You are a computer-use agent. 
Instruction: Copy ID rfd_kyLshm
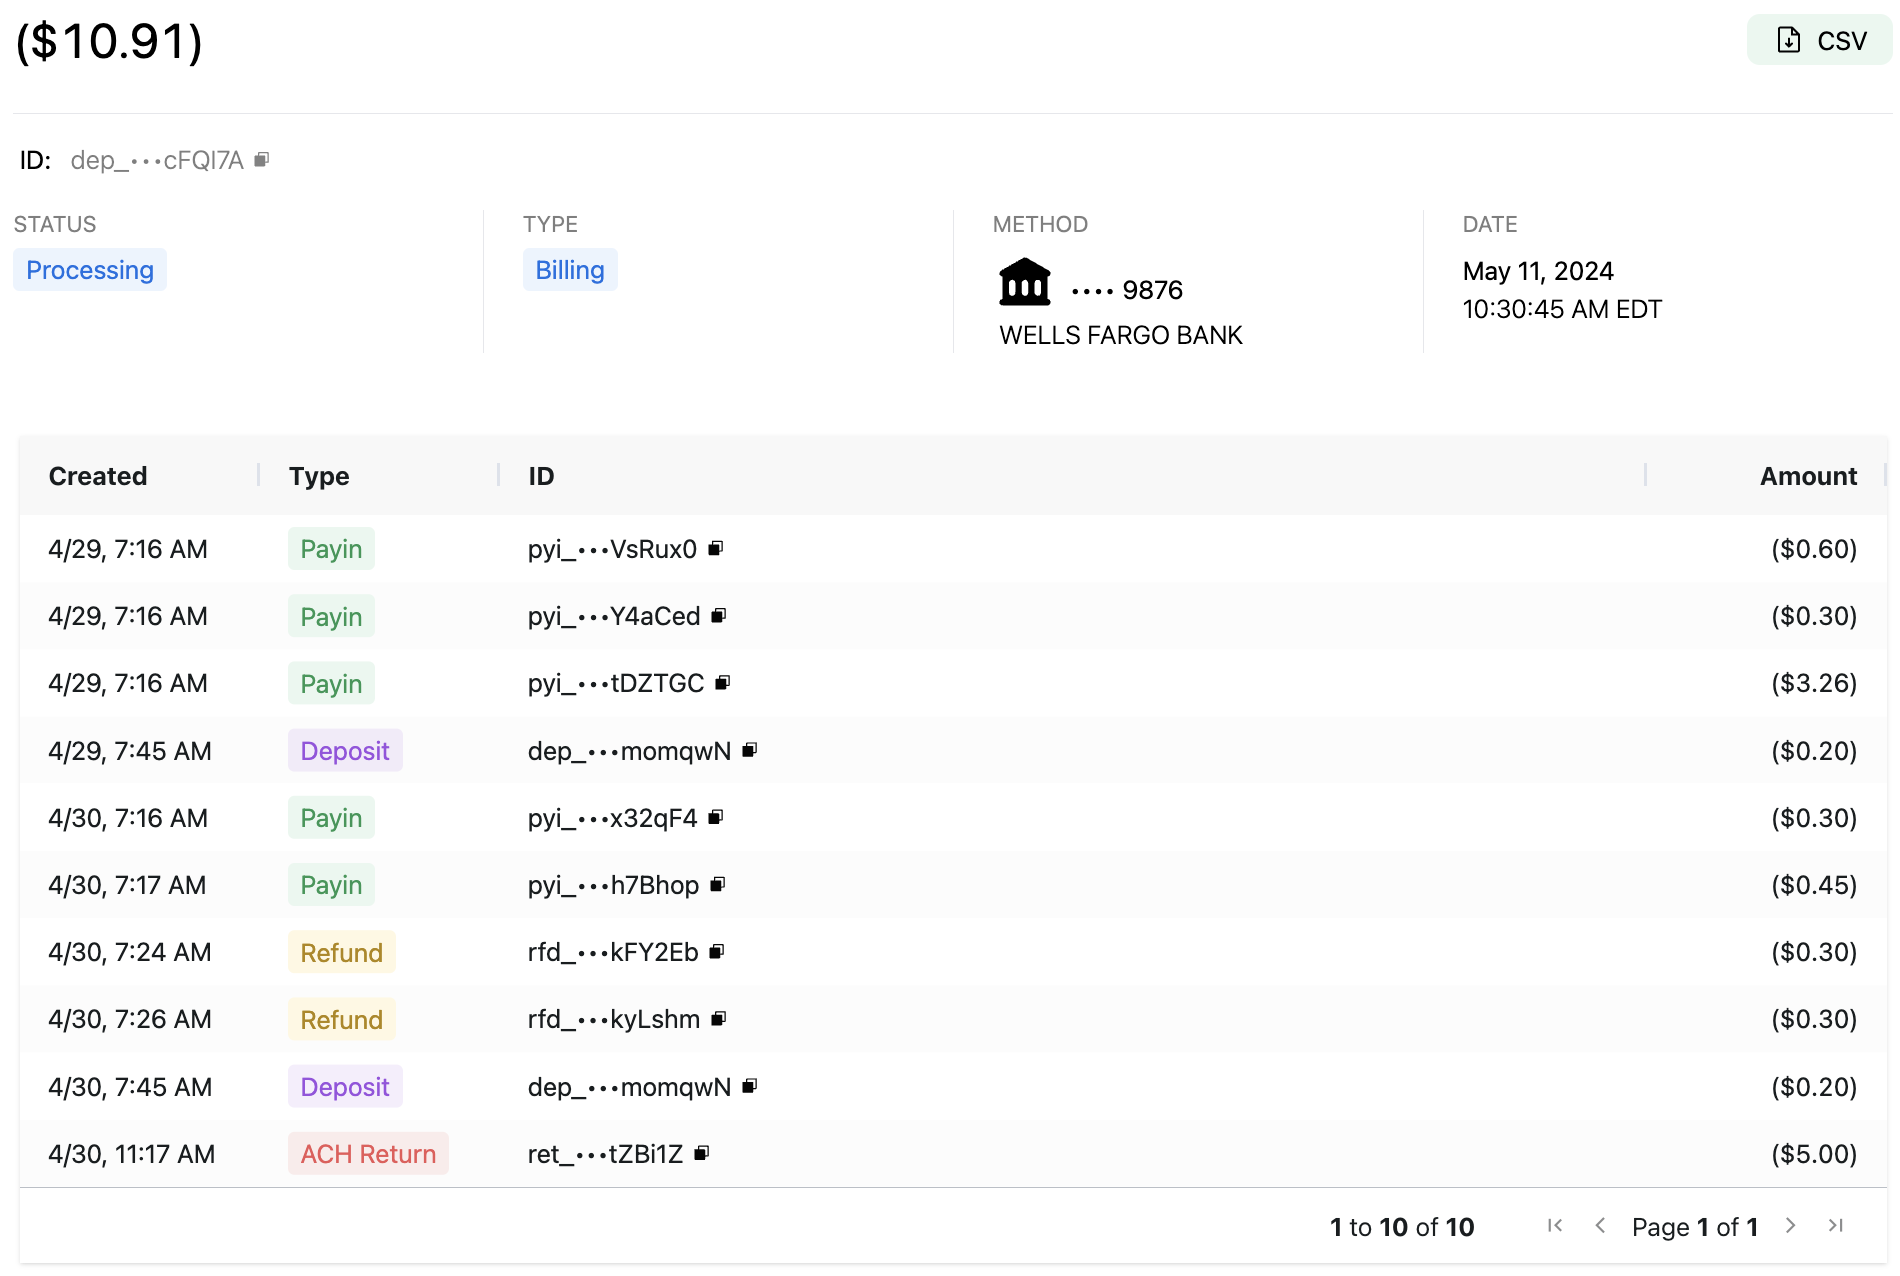click(x=719, y=1019)
